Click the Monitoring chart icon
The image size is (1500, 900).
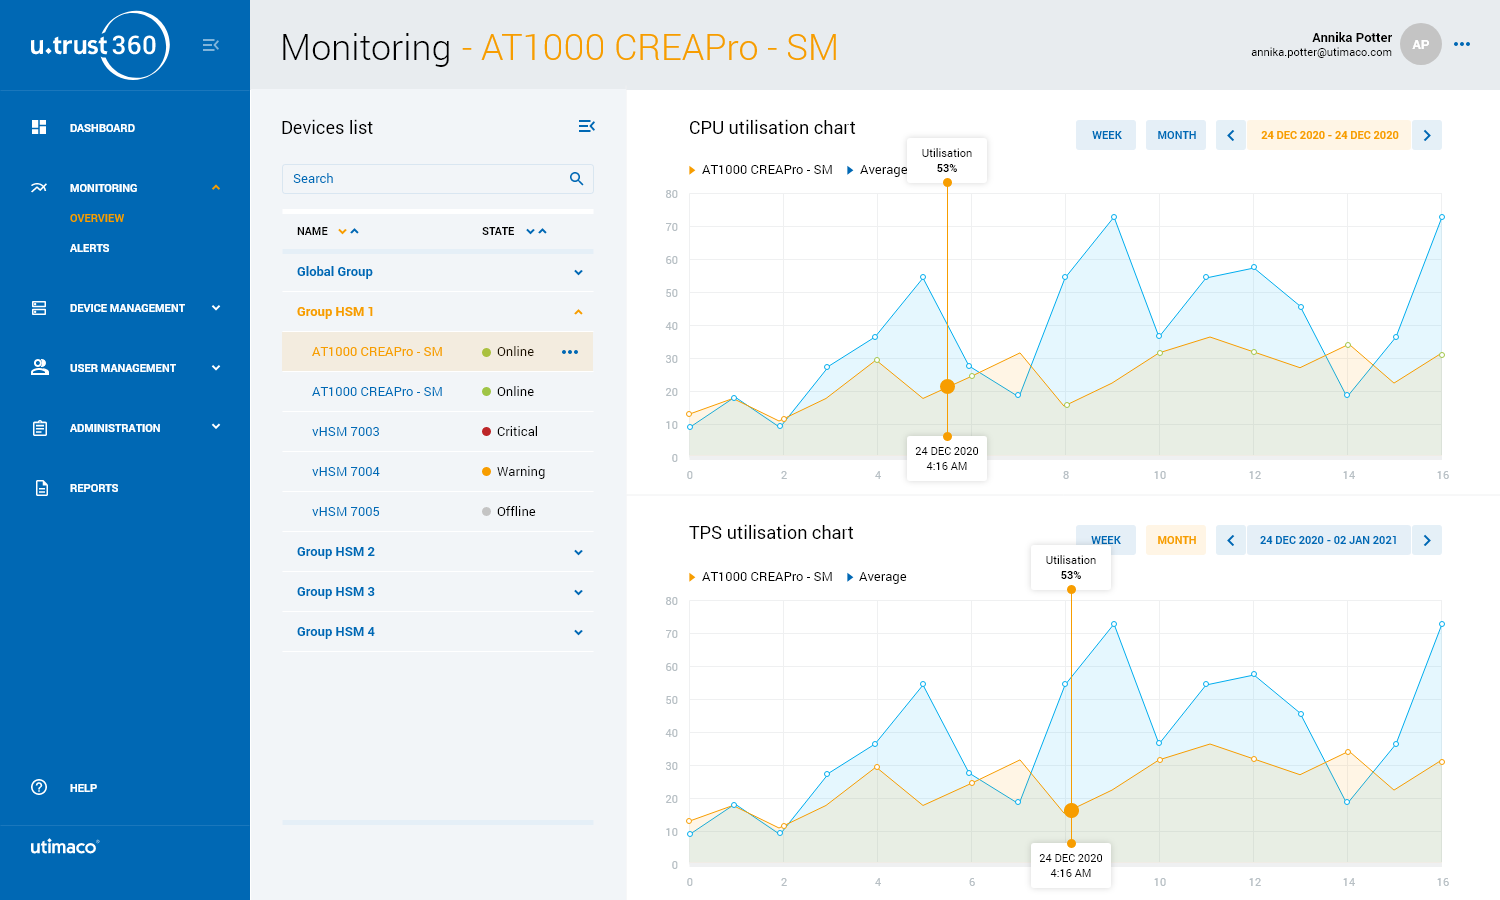click(x=39, y=187)
